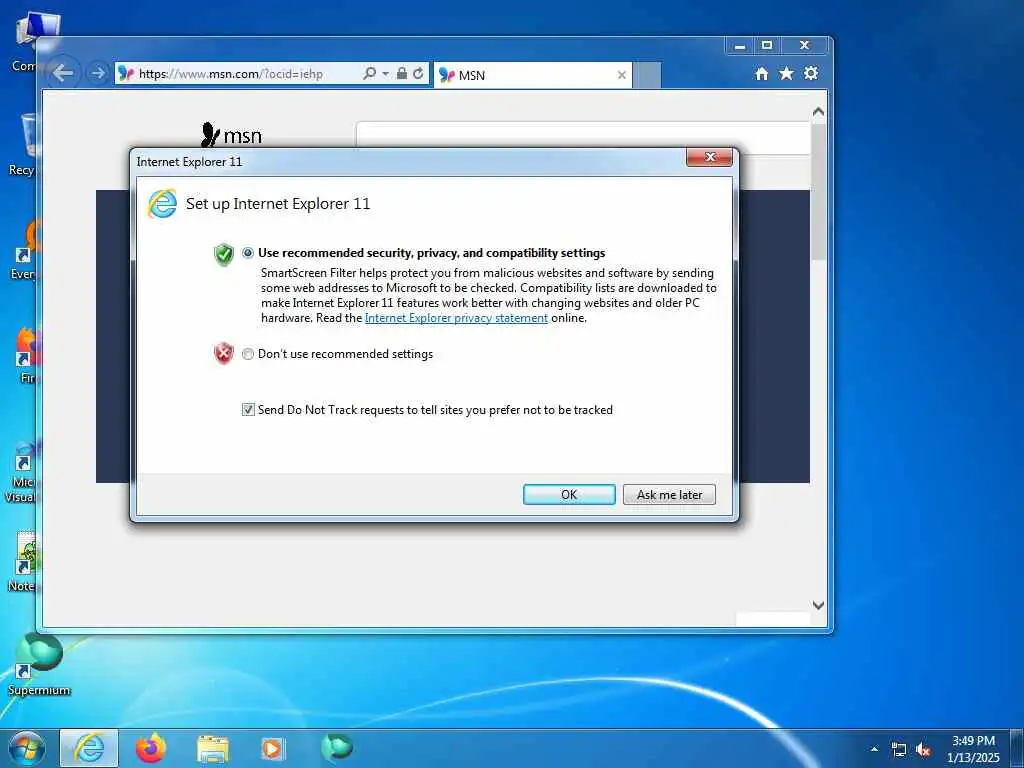Click Internet Explorer logo in setup dialog
The width and height of the screenshot is (1024, 768).
click(162, 203)
